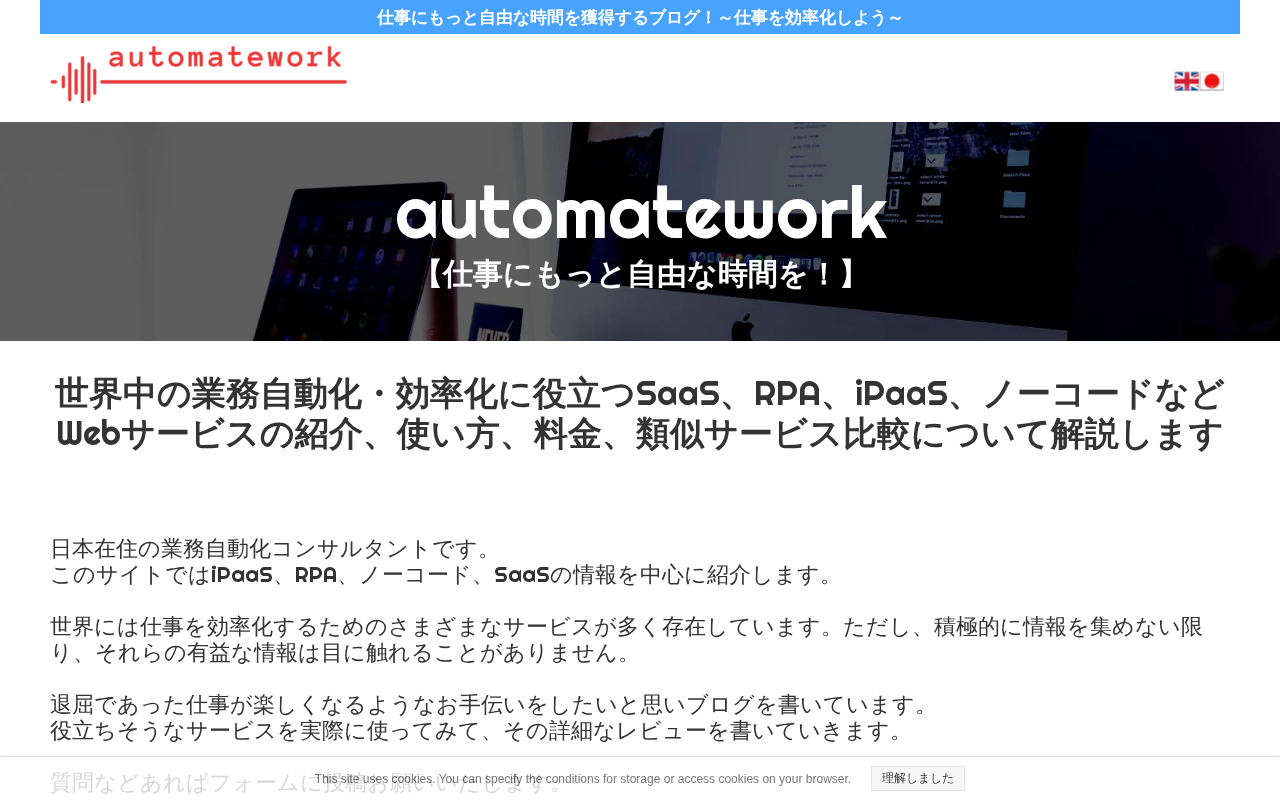Viewport: 1280px width, 800px height.
Task: Switch language to English via UK flag
Action: coord(1186,81)
